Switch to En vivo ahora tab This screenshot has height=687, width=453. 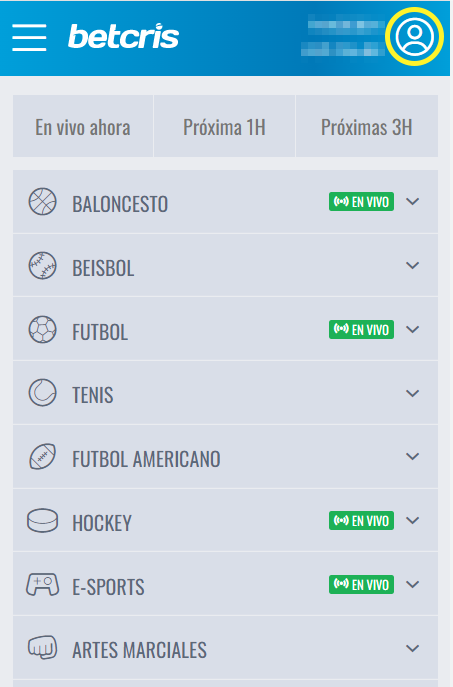coord(83,126)
